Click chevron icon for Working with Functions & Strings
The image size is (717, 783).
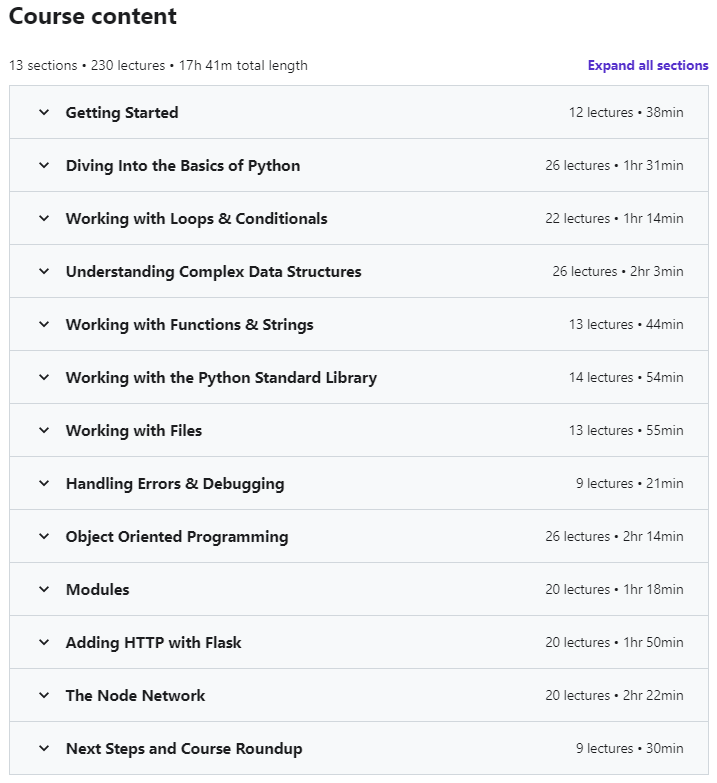pos(44,325)
